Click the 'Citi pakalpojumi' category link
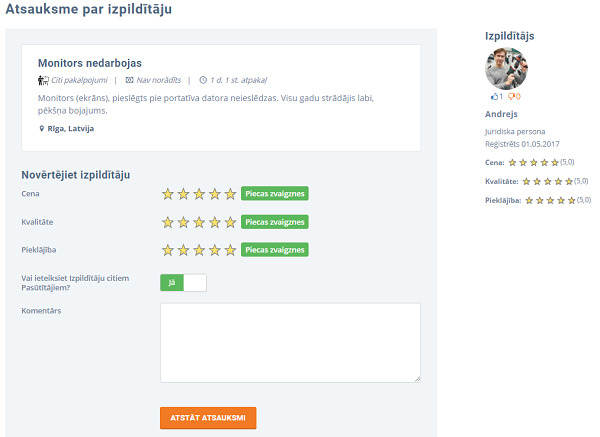The image size is (600, 437). click(x=79, y=80)
